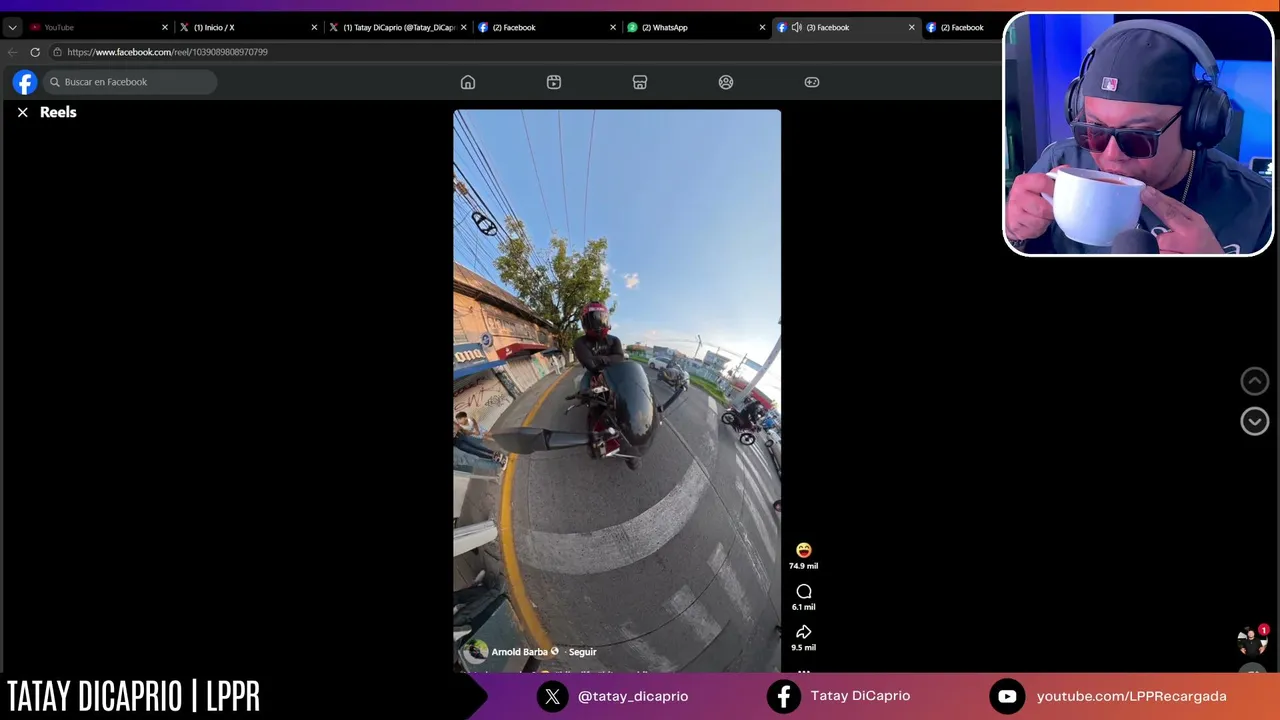Open the reel's comments bubble icon

point(804,592)
